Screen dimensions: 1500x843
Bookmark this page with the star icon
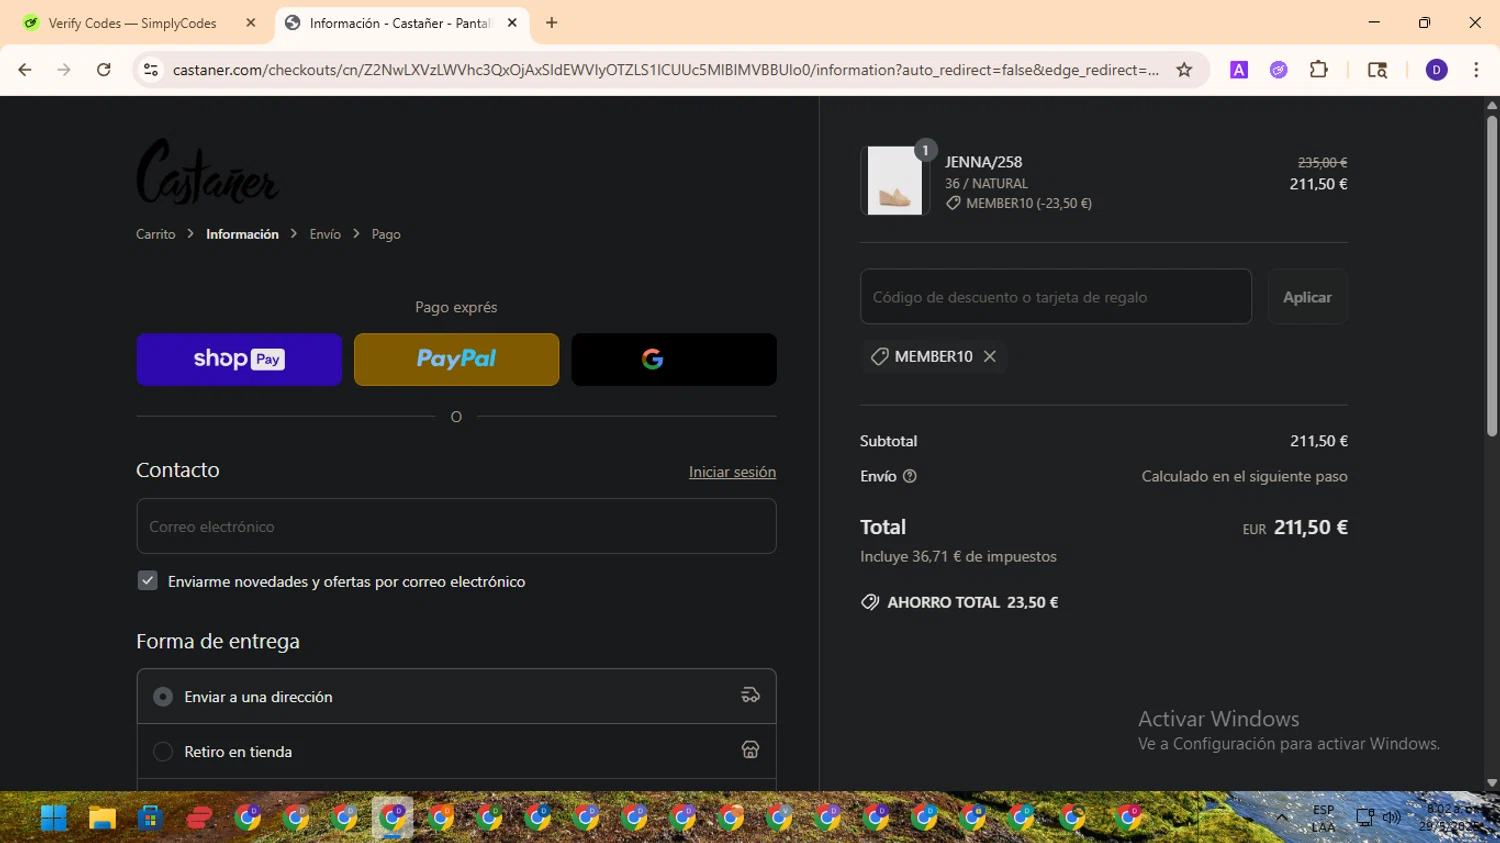click(1184, 70)
